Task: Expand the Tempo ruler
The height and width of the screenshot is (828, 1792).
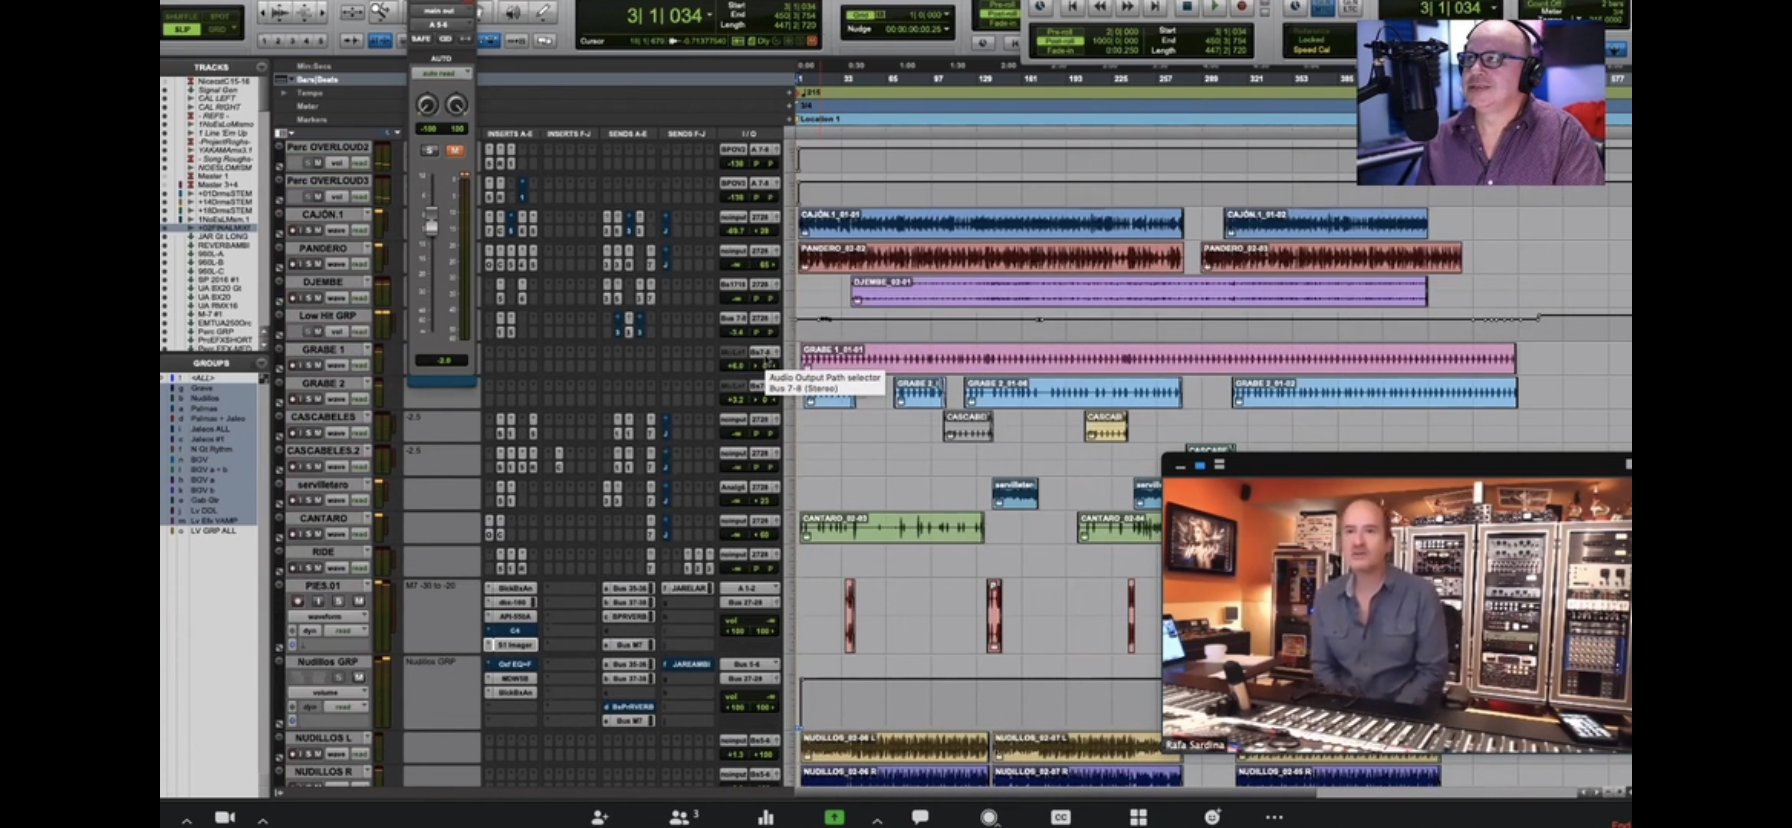Action: pos(284,93)
